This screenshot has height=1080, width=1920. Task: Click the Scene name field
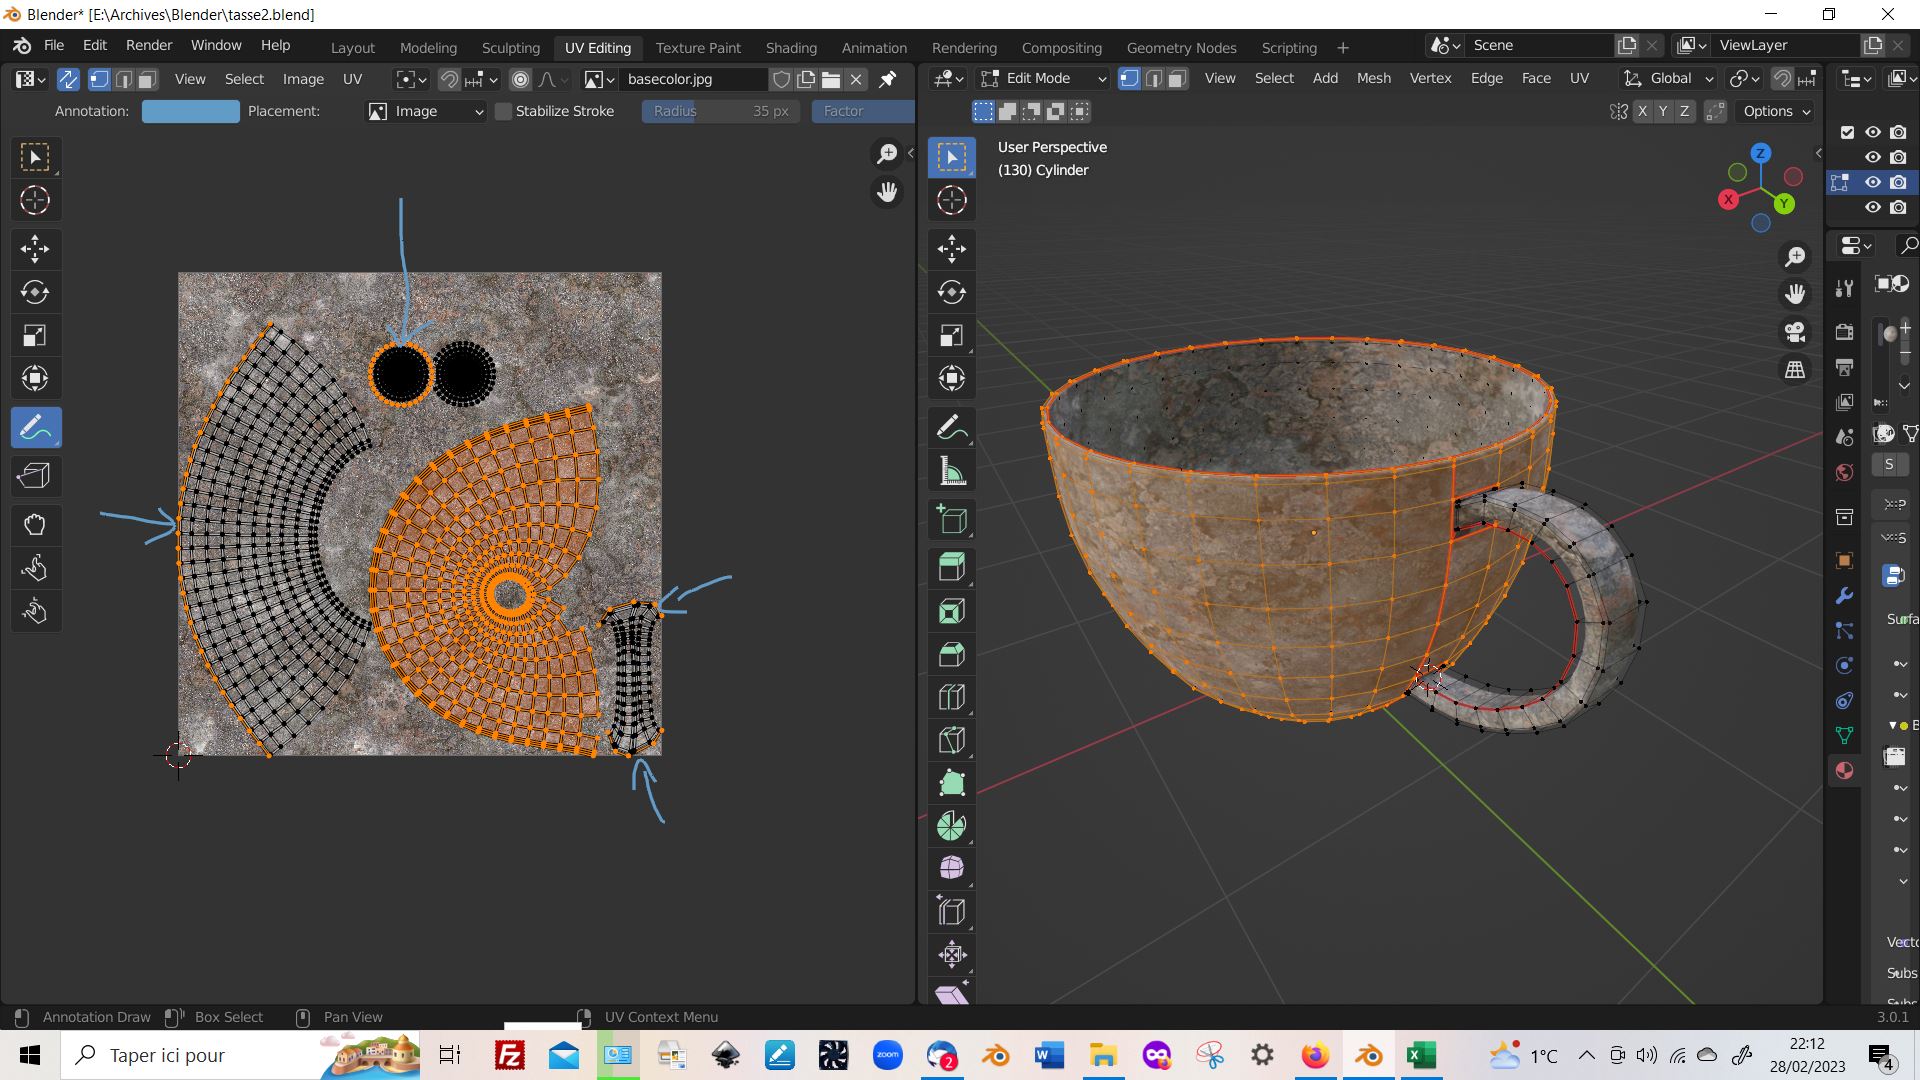(1540, 45)
